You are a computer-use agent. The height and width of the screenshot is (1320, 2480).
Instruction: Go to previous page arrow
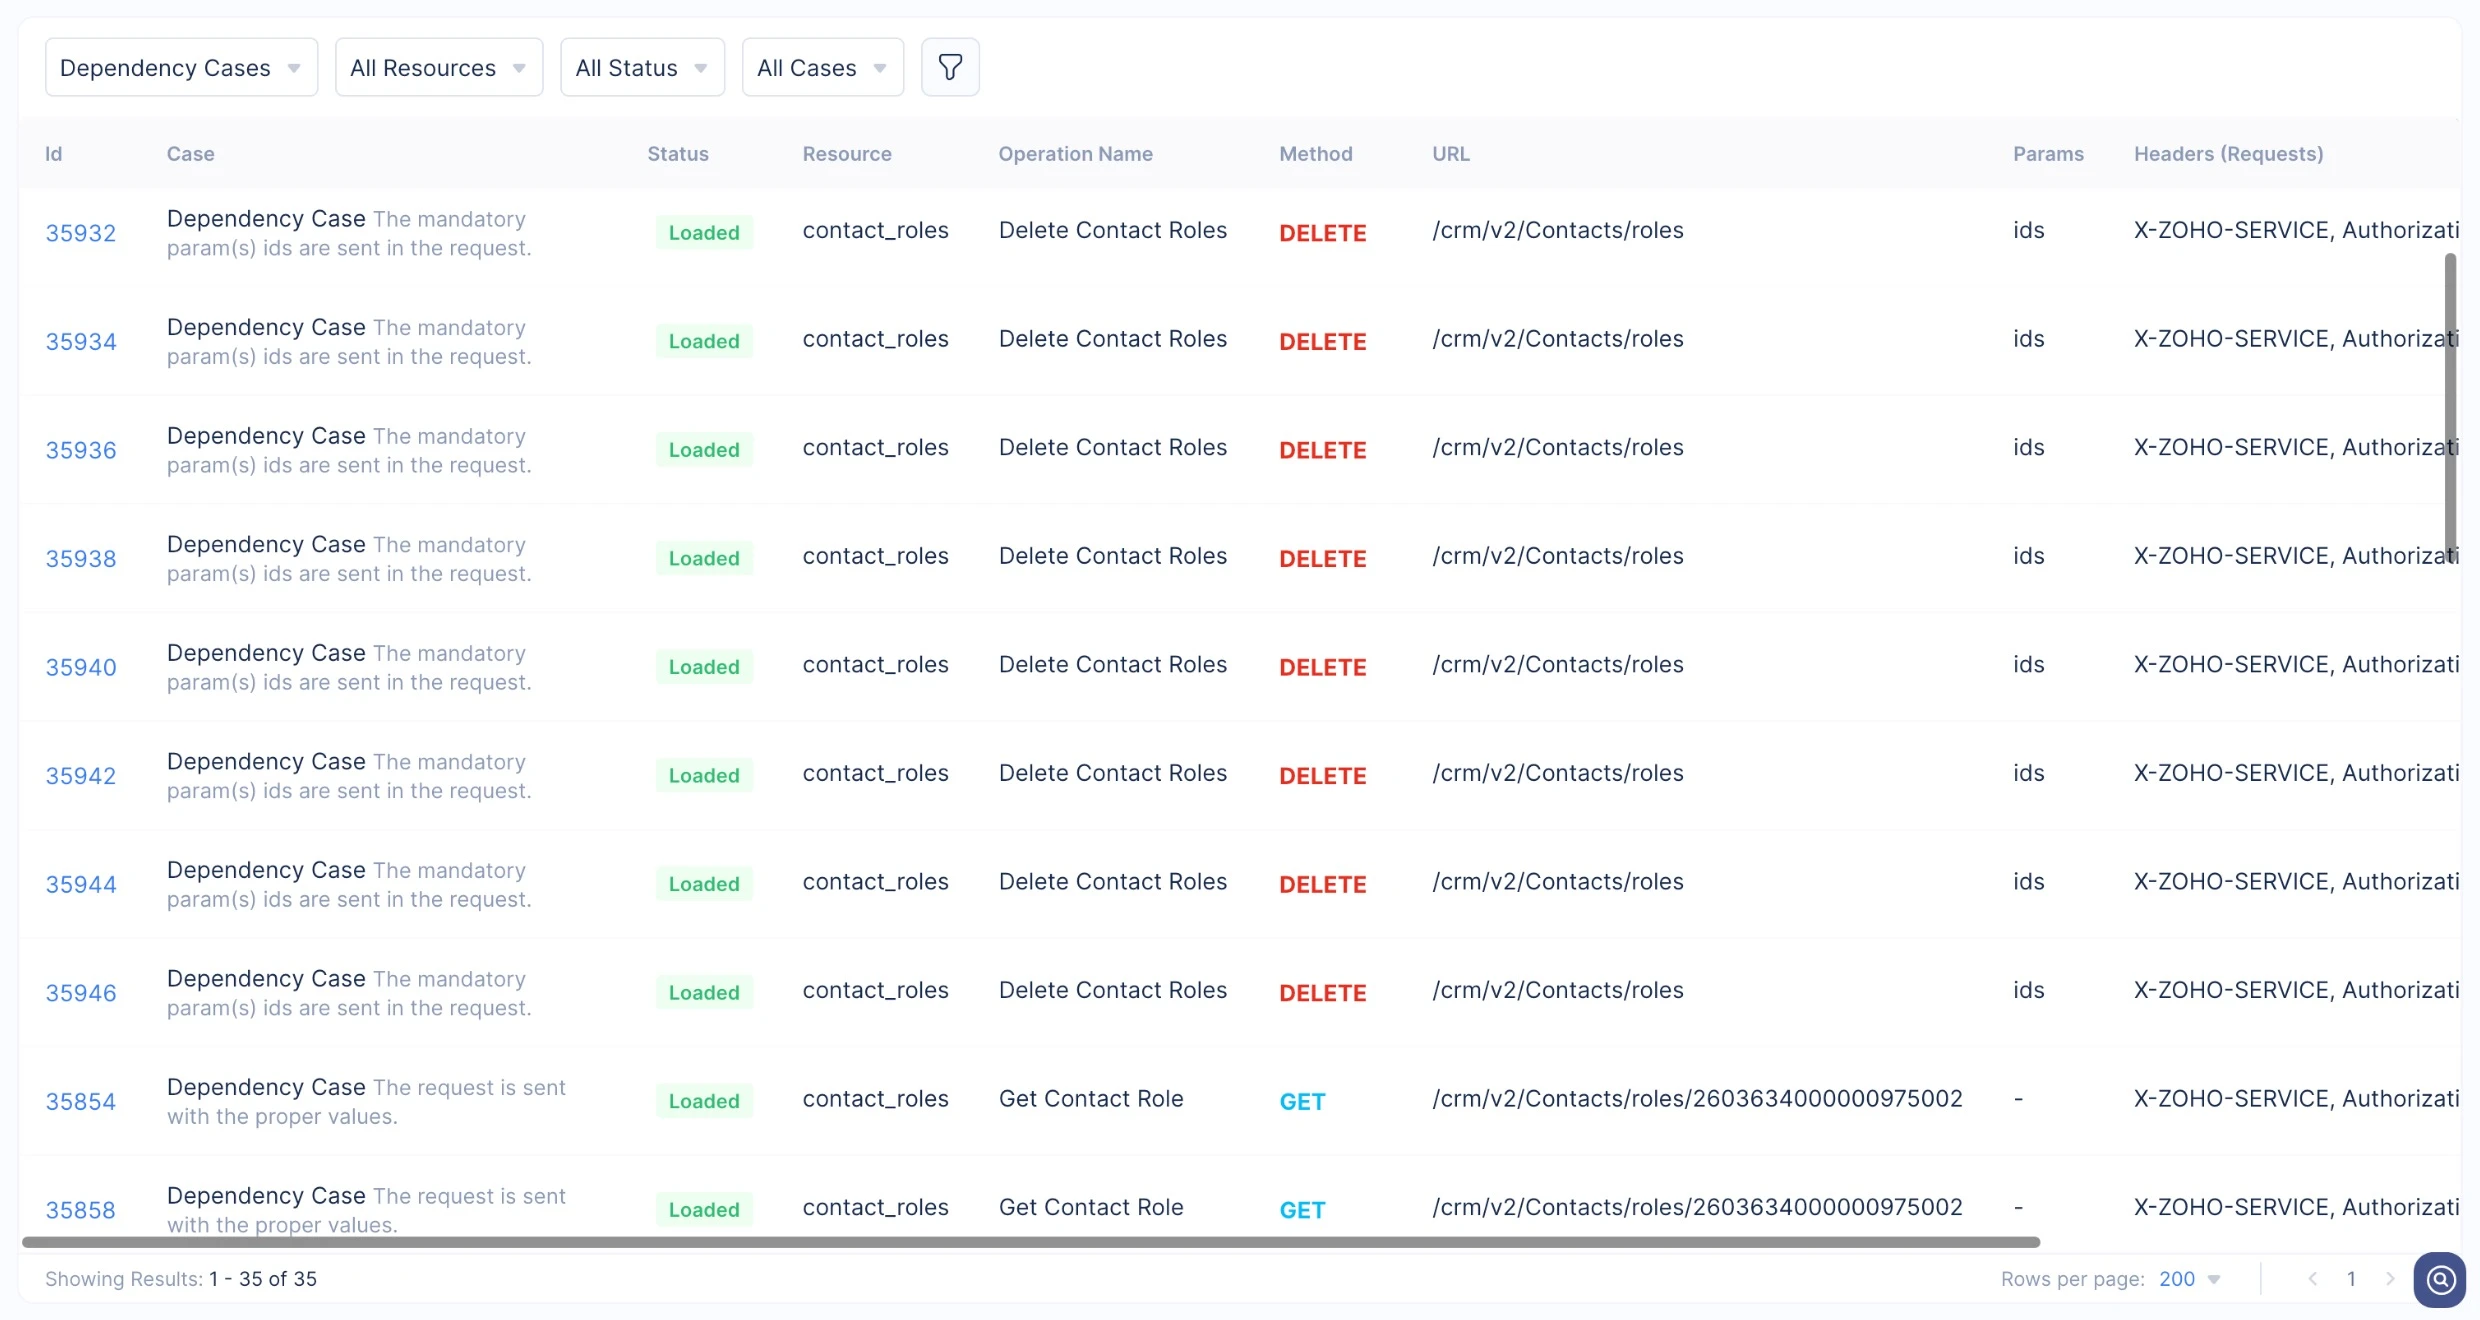(x=2312, y=1279)
